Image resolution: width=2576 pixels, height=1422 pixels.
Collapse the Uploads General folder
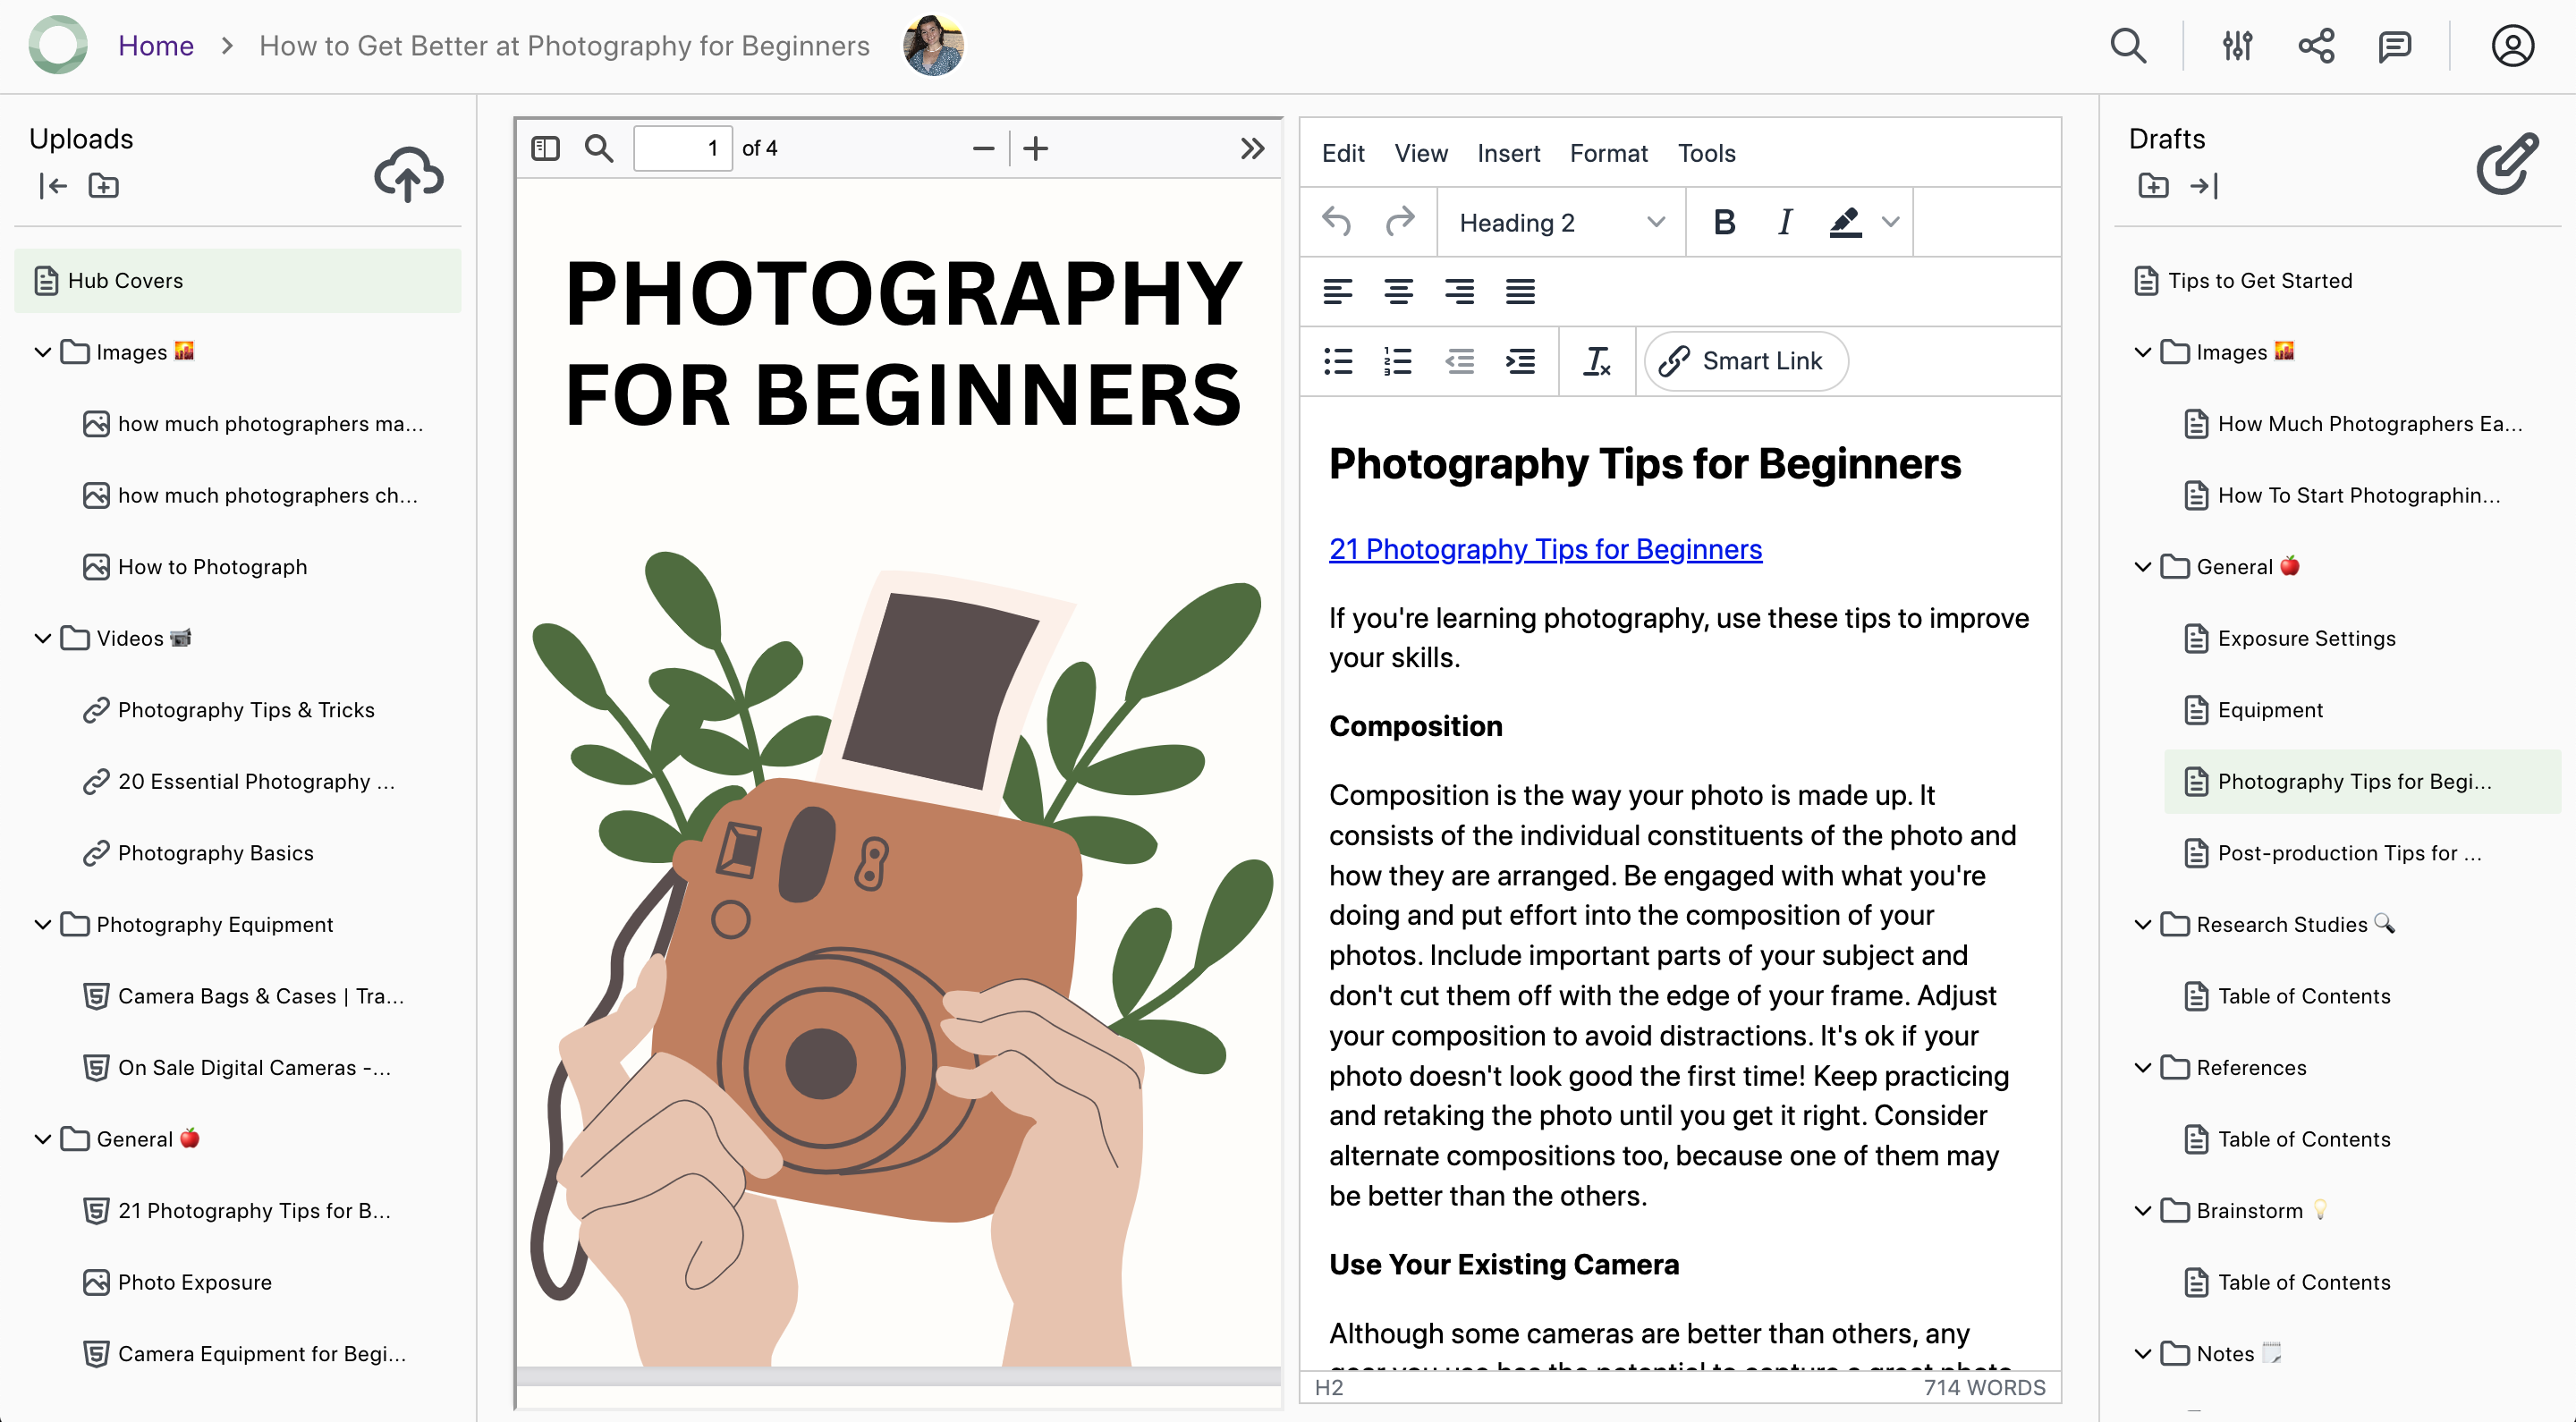click(43, 1139)
